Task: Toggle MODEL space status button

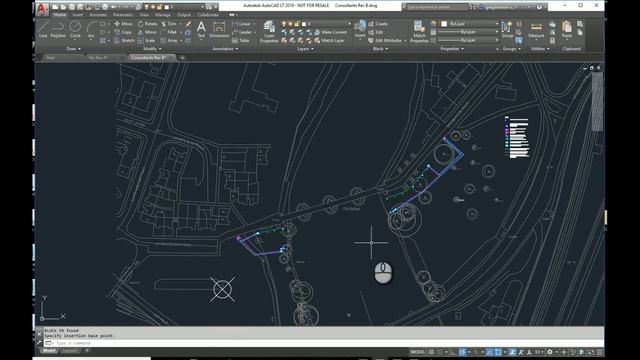Action: tap(418, 352)
